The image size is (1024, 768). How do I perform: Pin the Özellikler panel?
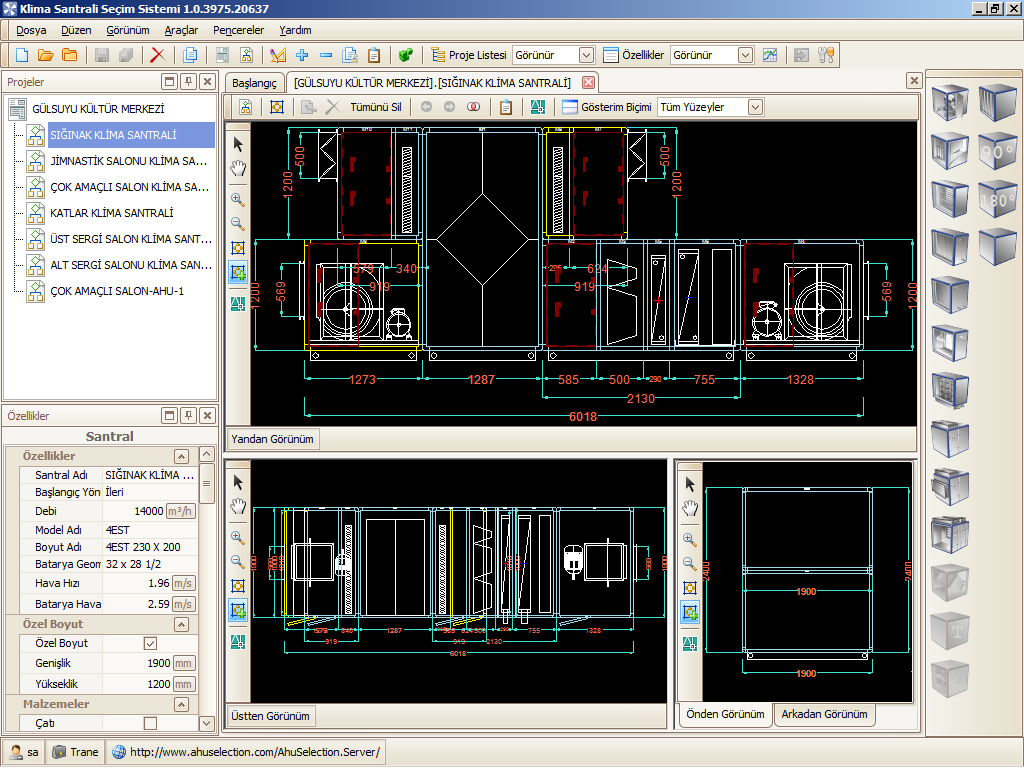(x=188, y=415)
